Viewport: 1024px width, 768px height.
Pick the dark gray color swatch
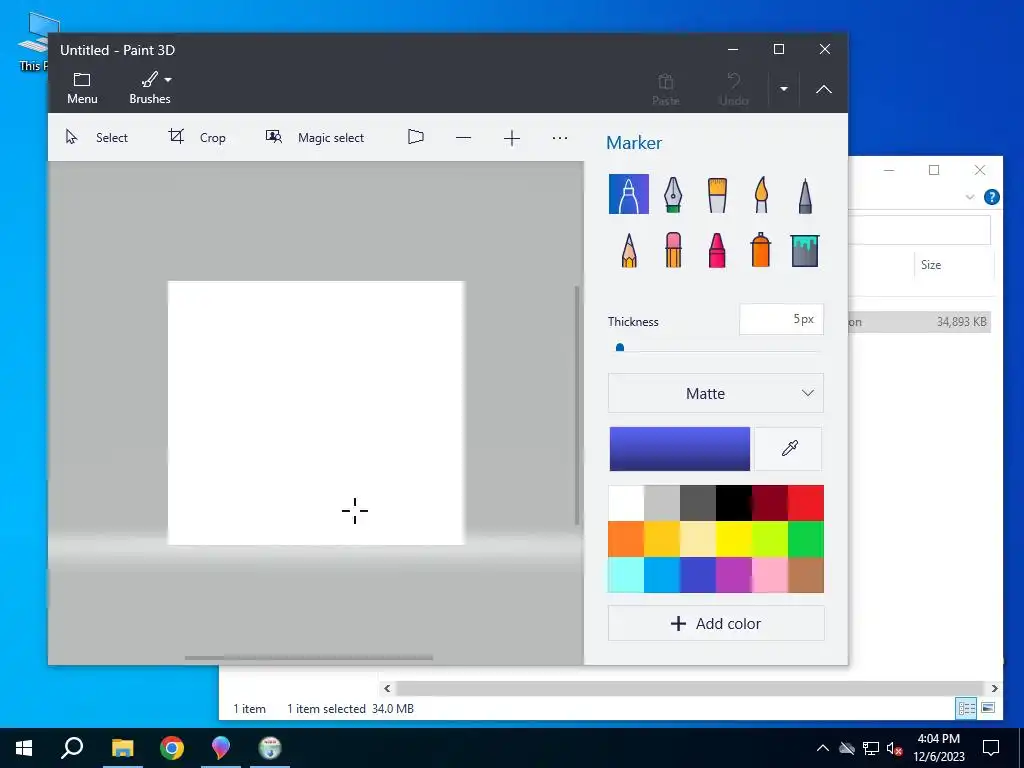tap(697, 503)
